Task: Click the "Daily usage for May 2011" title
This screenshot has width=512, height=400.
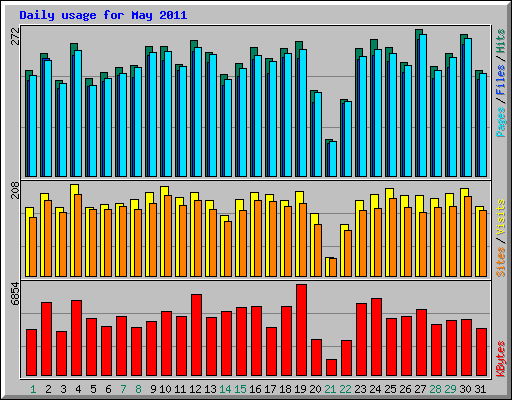Action: [103, 15]
